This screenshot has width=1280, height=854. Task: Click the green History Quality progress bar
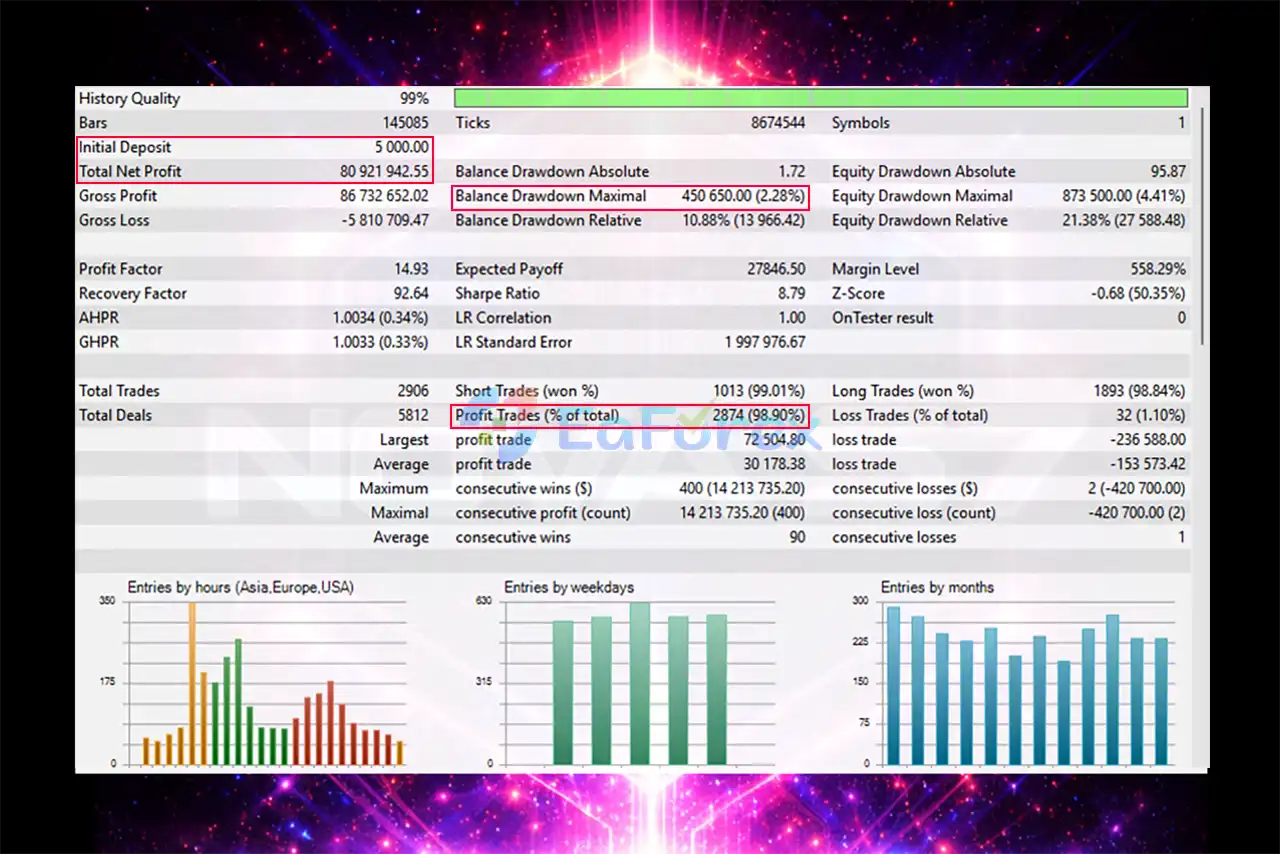820,98
